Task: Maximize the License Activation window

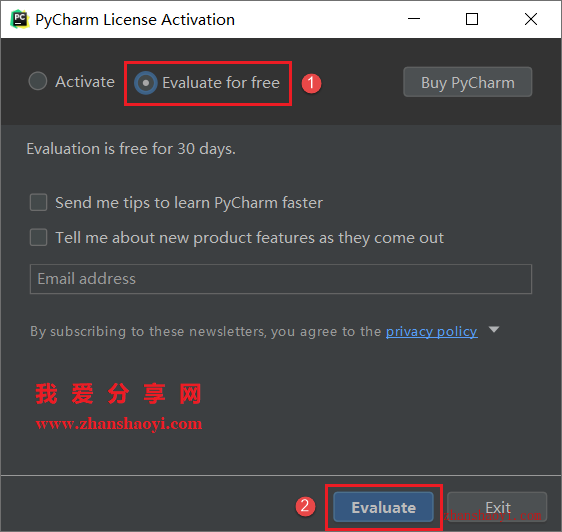Action: (472, 19)
